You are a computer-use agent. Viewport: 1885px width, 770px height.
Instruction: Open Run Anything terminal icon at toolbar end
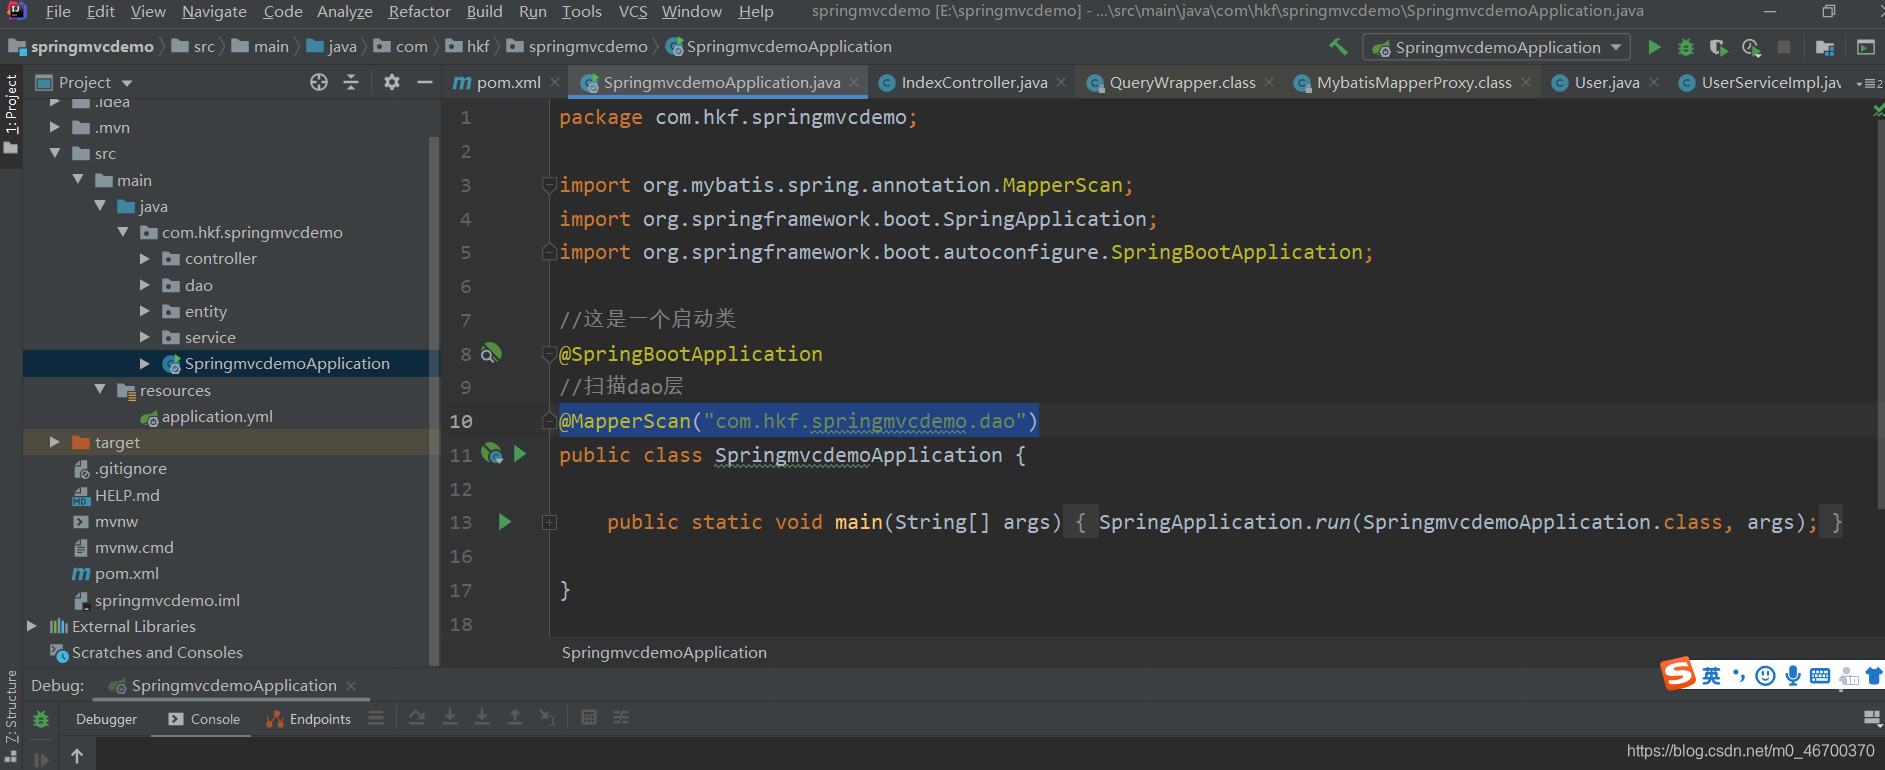[1866, 47]
